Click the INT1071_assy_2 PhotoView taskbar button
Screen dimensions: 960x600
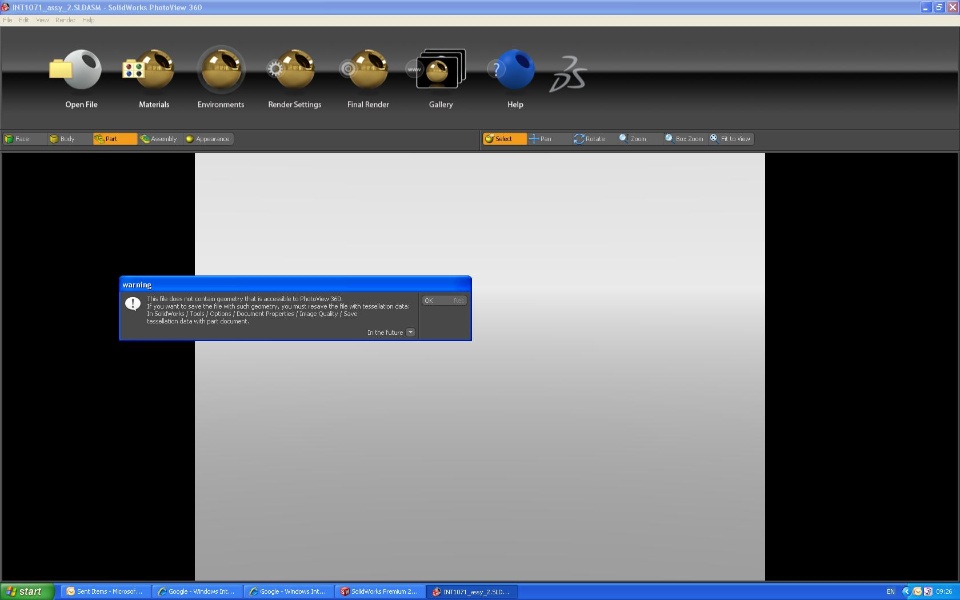[x=471, y=591]
